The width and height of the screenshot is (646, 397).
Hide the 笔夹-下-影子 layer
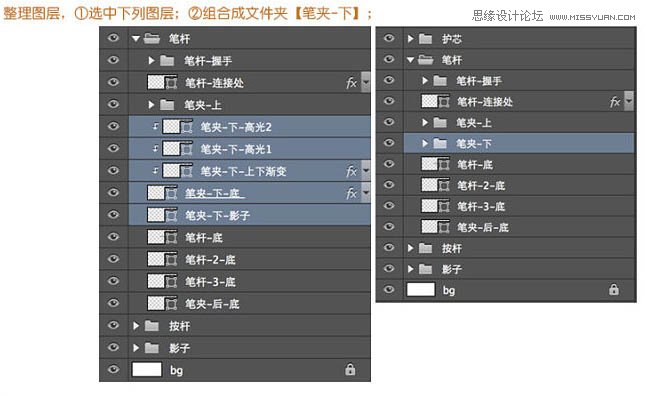[x=113, y=215]
